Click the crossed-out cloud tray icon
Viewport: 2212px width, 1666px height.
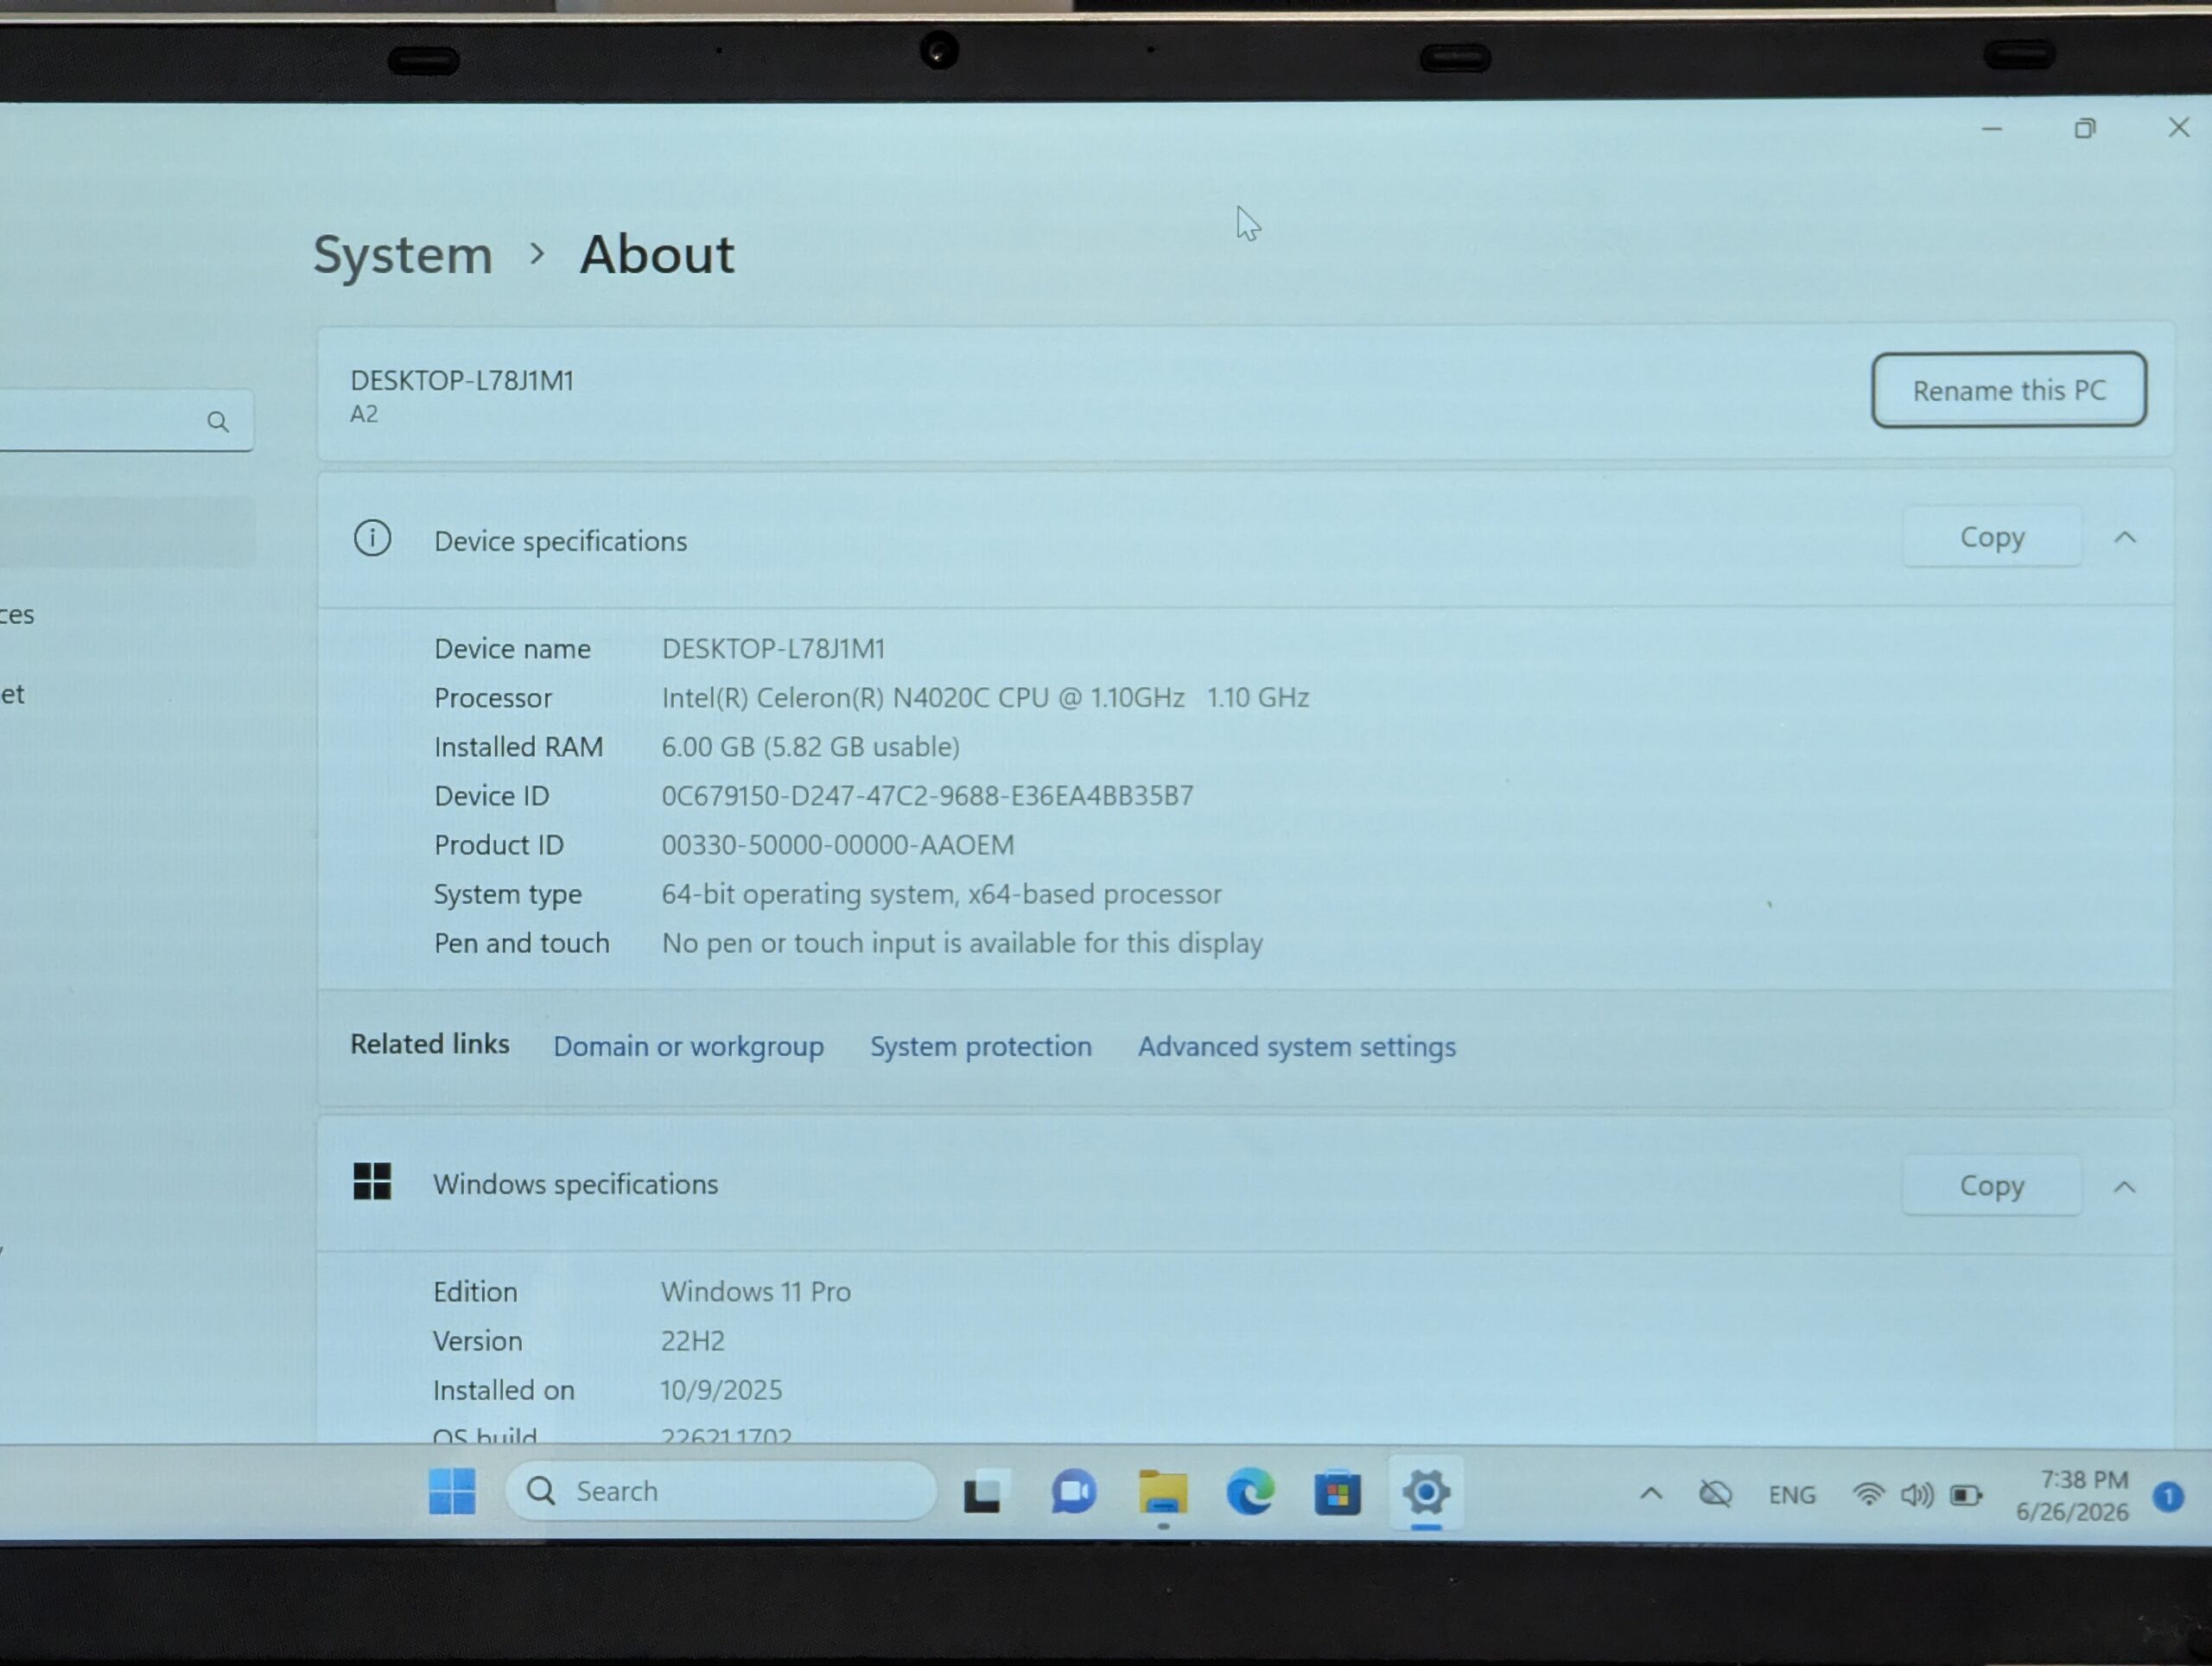[1716, 1494]
